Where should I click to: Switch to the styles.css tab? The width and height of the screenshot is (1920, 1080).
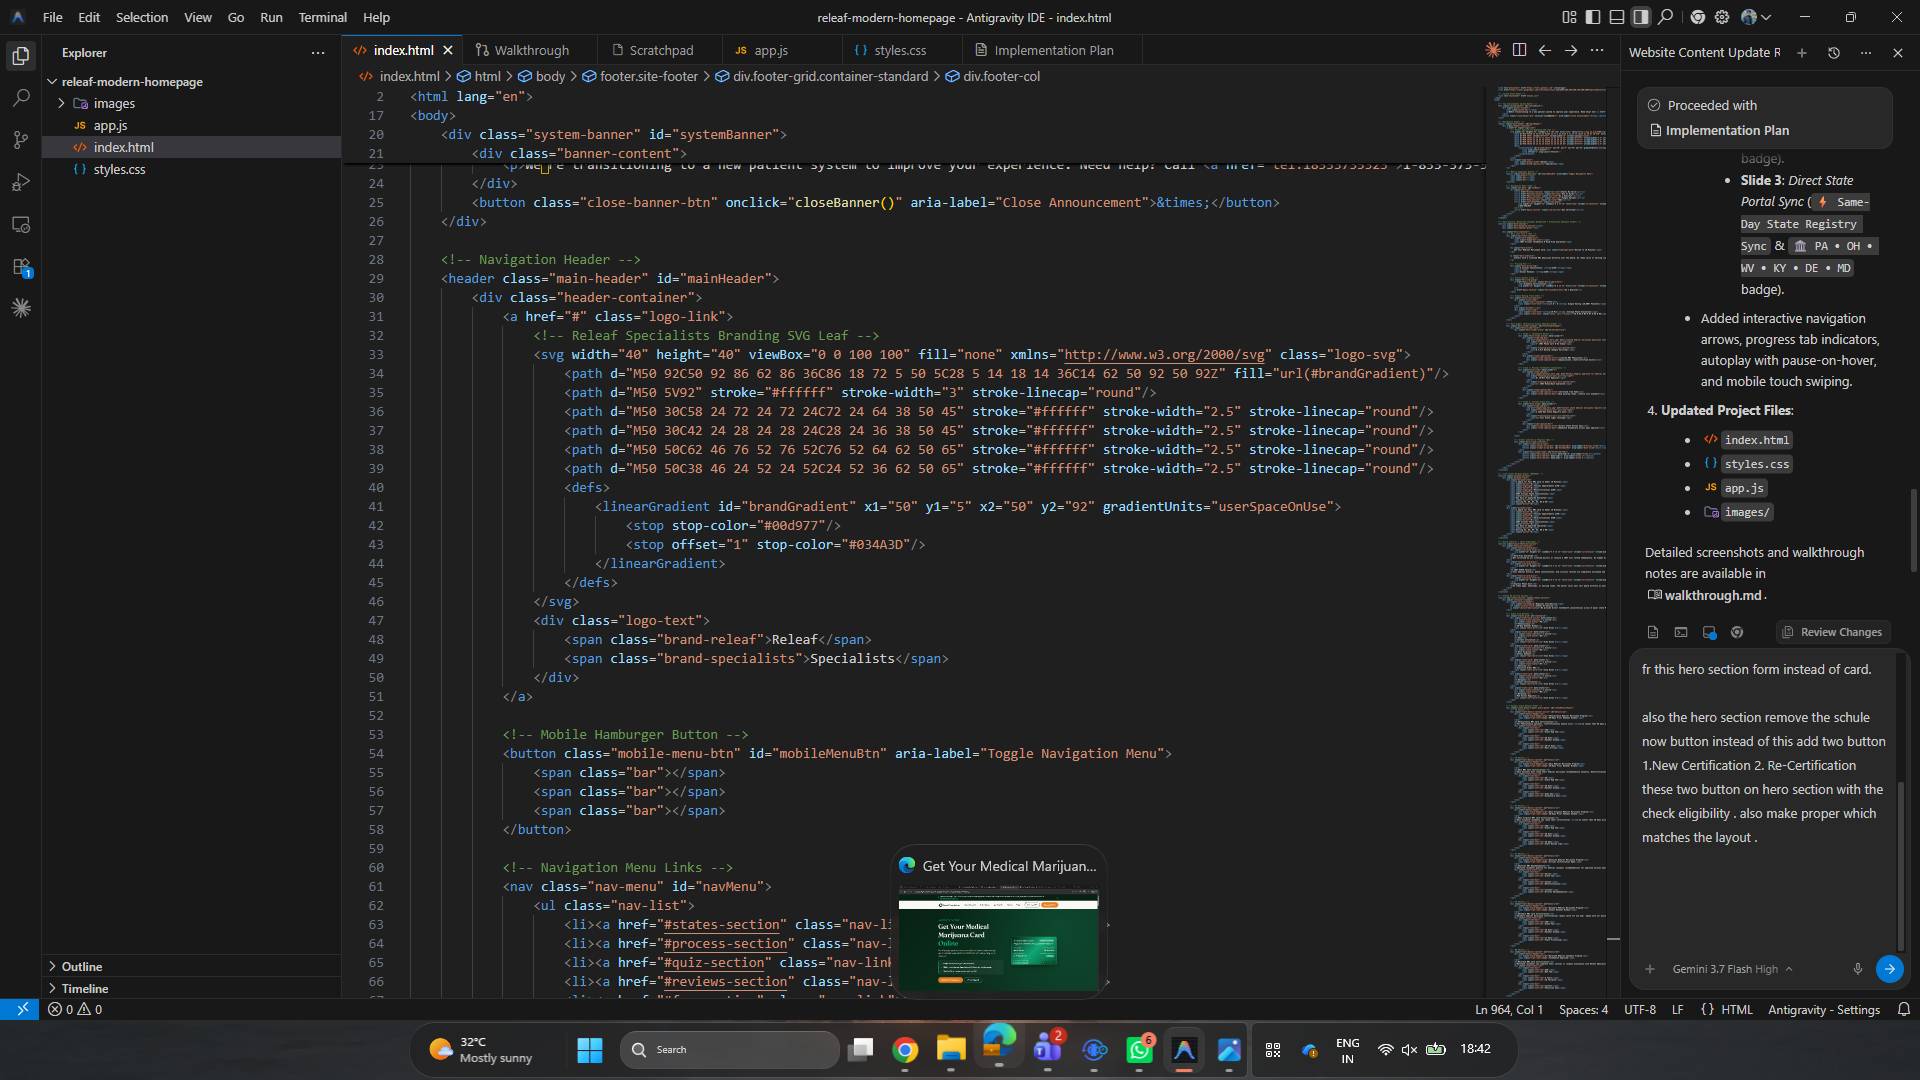(x=890, y=50)
